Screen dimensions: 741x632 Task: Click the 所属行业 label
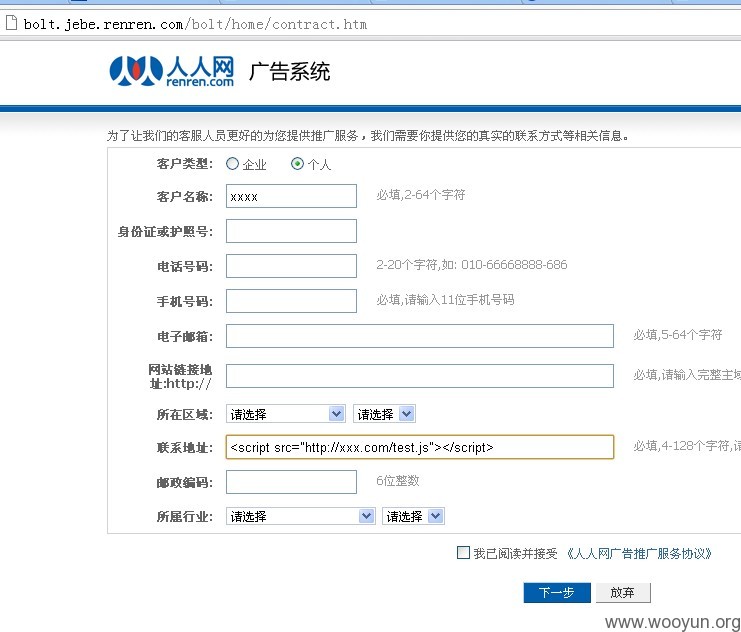pyautogui.click(x=185, y=517)
